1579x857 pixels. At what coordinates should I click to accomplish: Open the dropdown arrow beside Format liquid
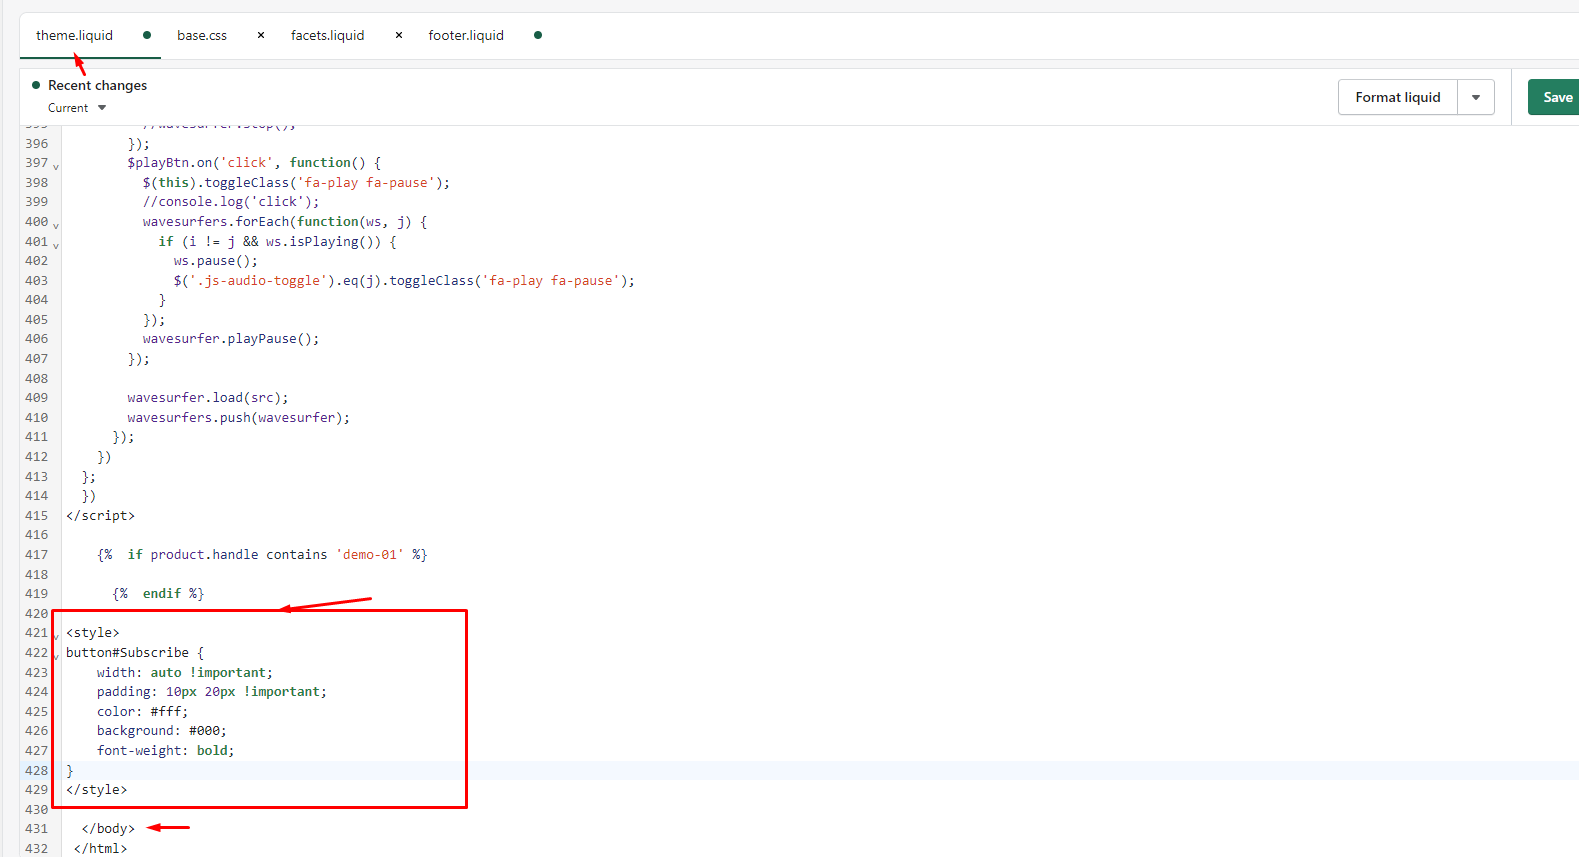tap(1476, 97)
